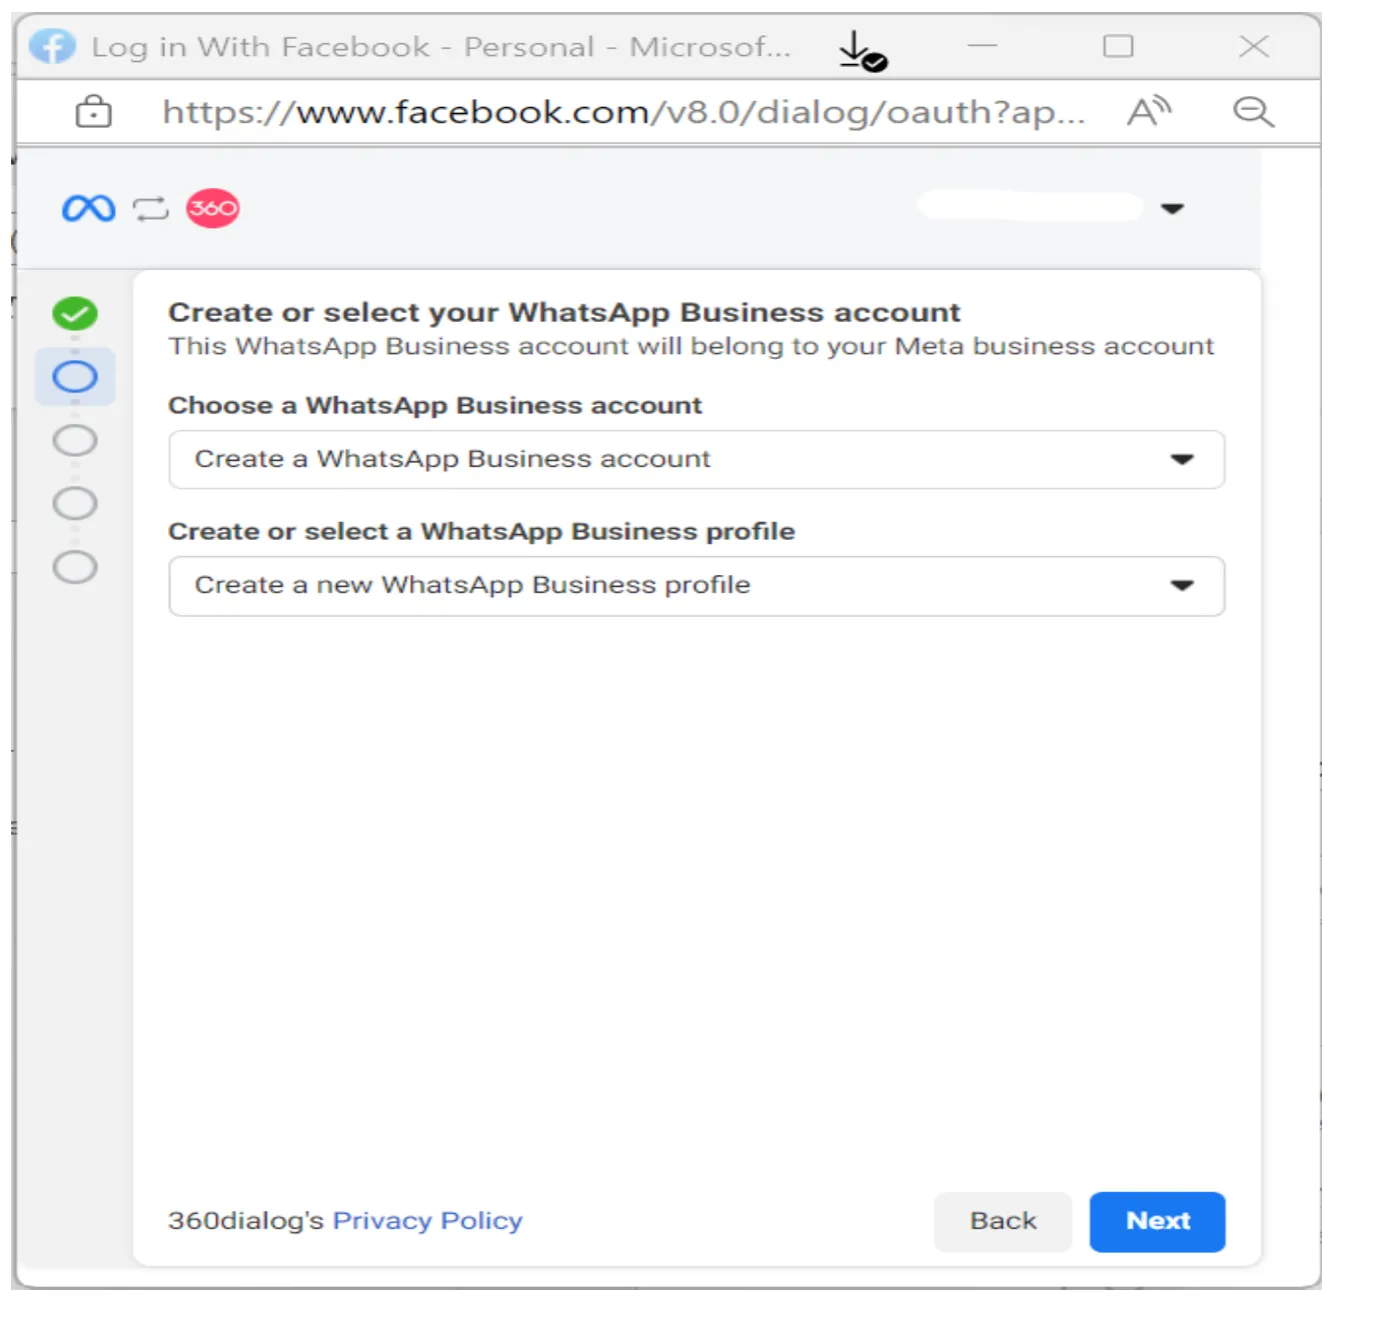
Task: Click the Facebook favicon in title bar
Action: click(x=52, y=46)
